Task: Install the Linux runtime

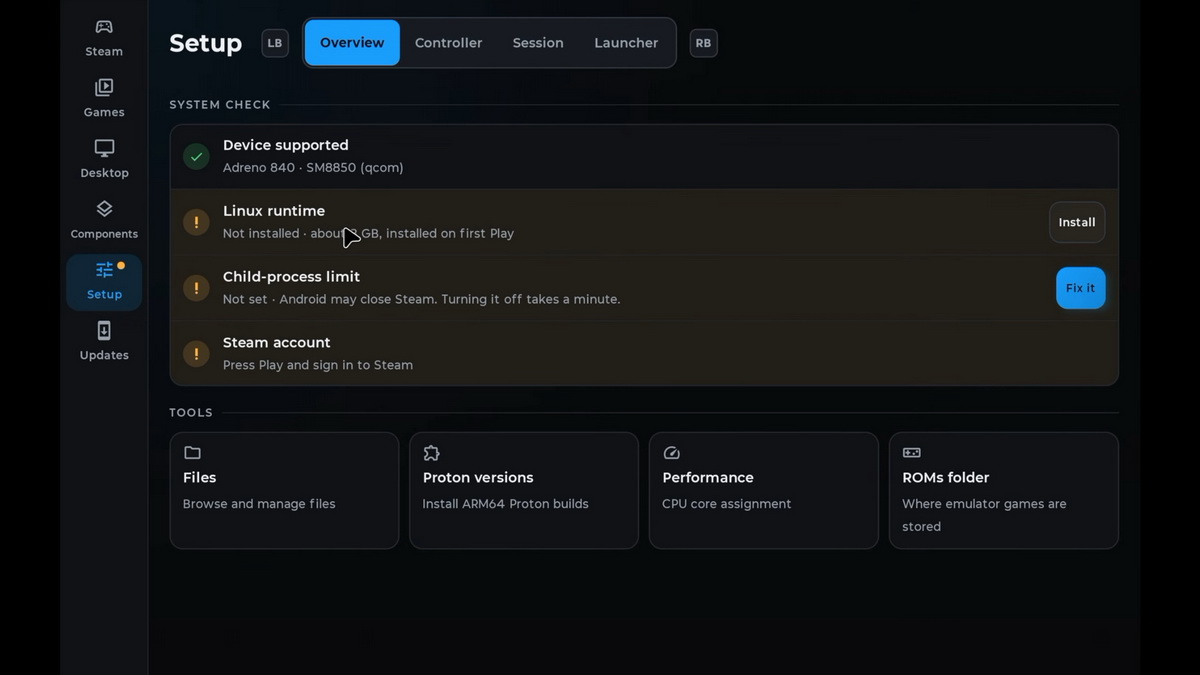Action: (x=1077, y=222)
